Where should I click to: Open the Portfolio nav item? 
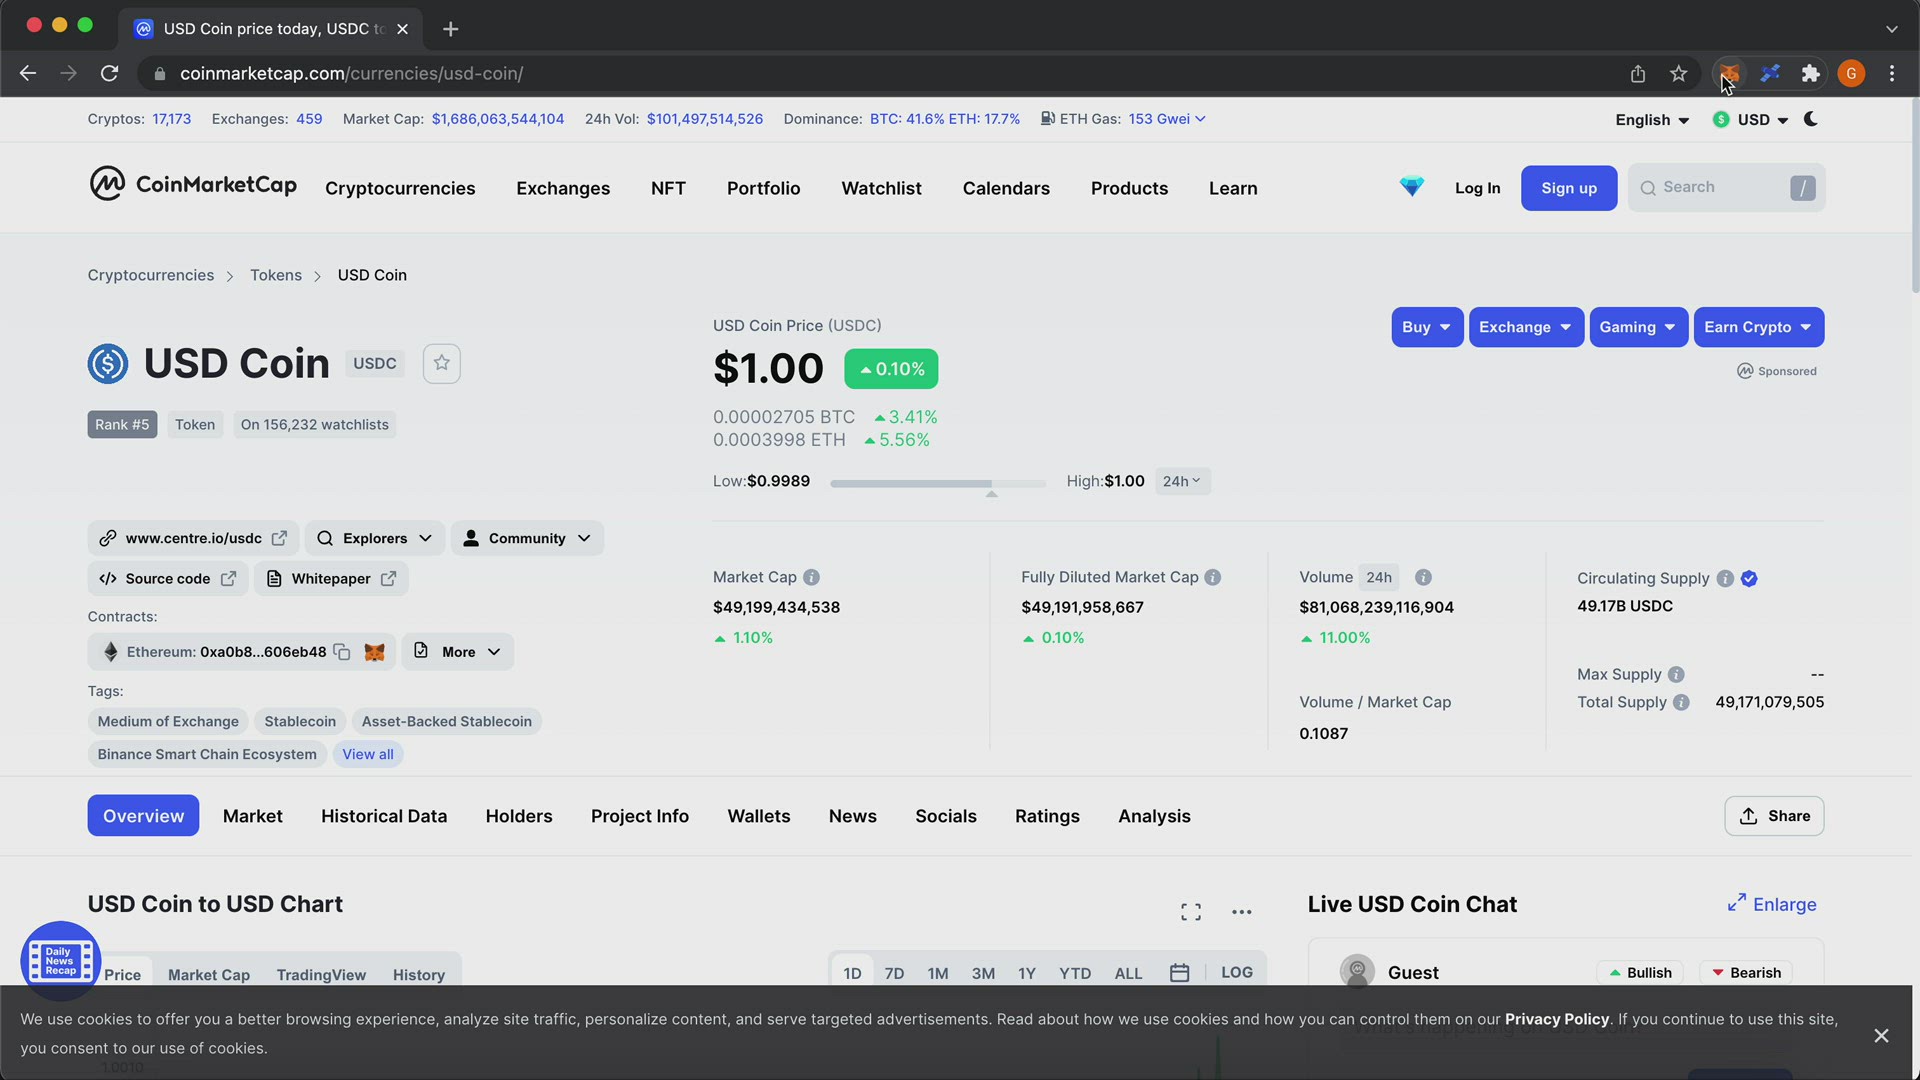(x=763, y=188)
